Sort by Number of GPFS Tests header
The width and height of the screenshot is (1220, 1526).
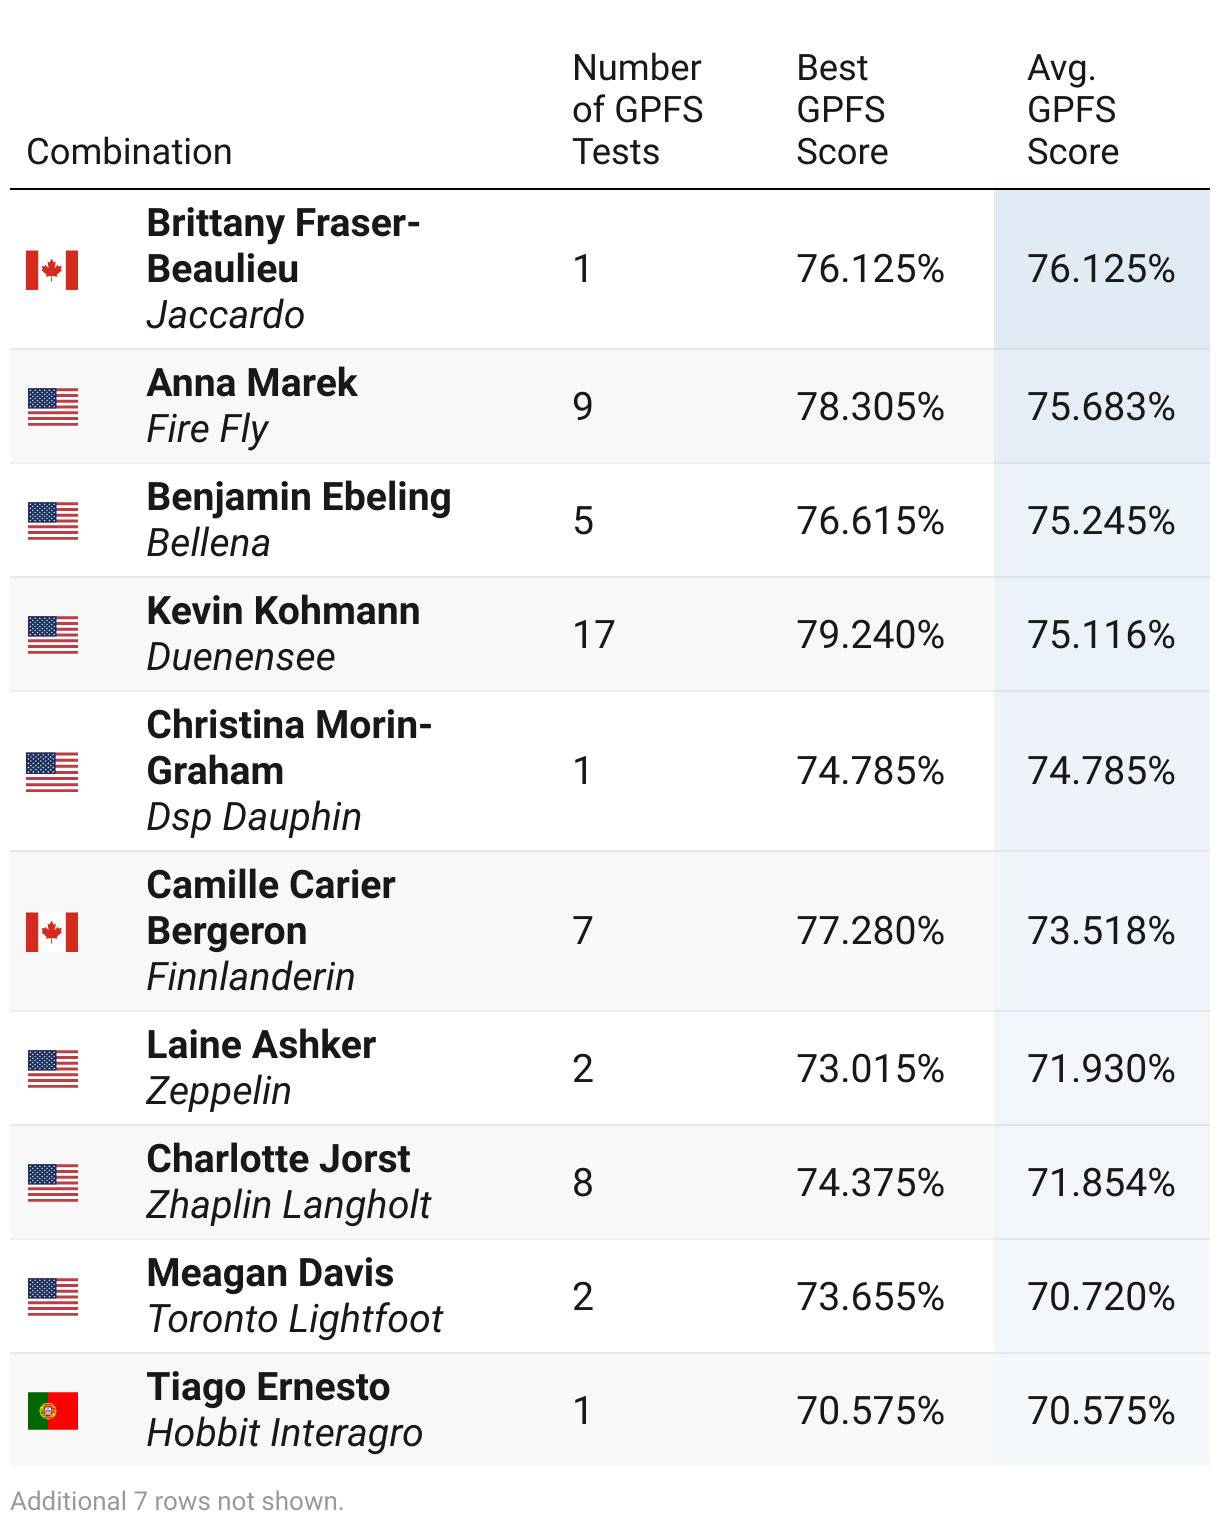coord(637,110)
